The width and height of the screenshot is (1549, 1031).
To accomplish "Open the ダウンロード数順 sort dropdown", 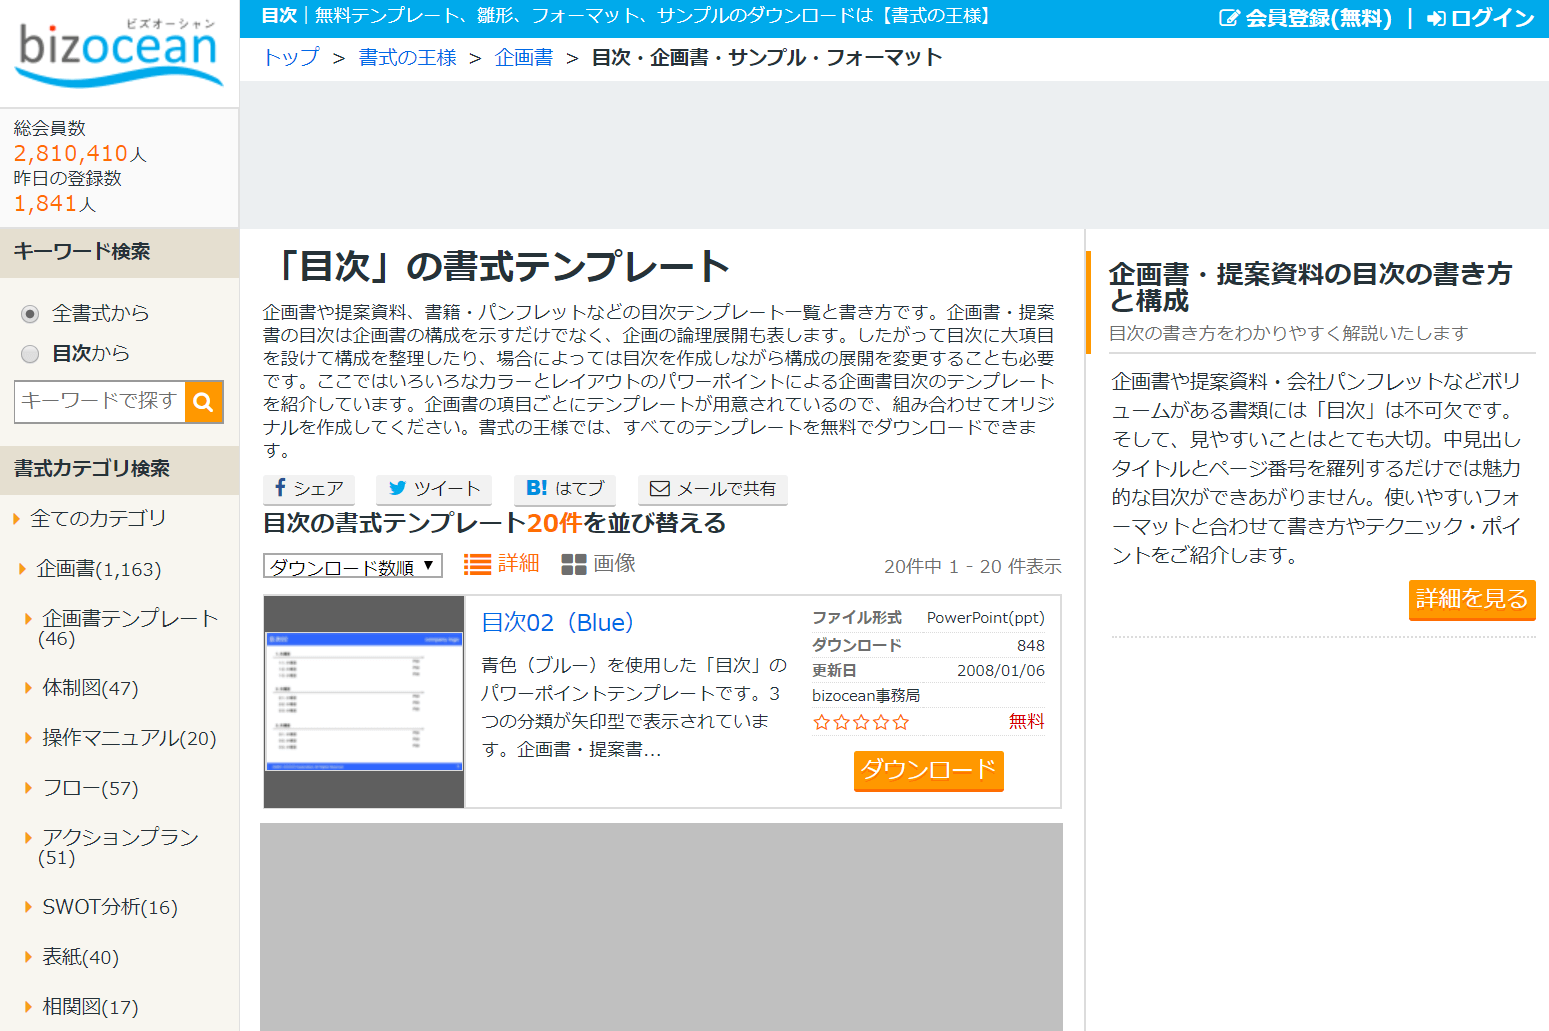I will (x=353, y=566).
